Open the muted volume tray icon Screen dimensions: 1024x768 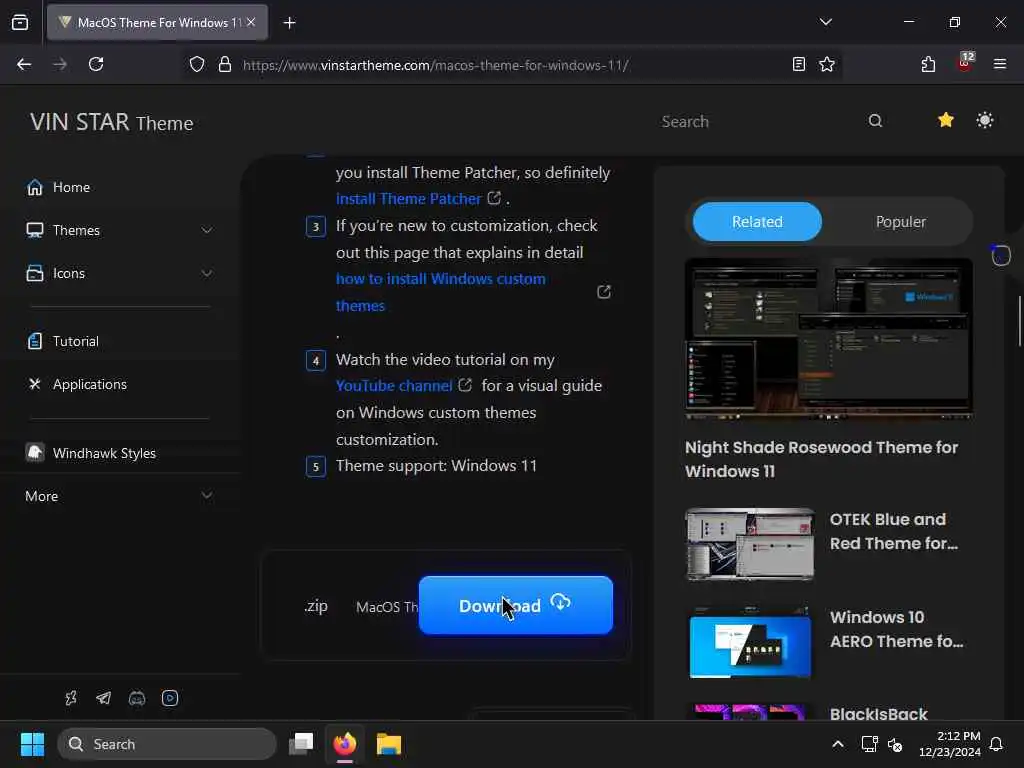pos(895,744)
